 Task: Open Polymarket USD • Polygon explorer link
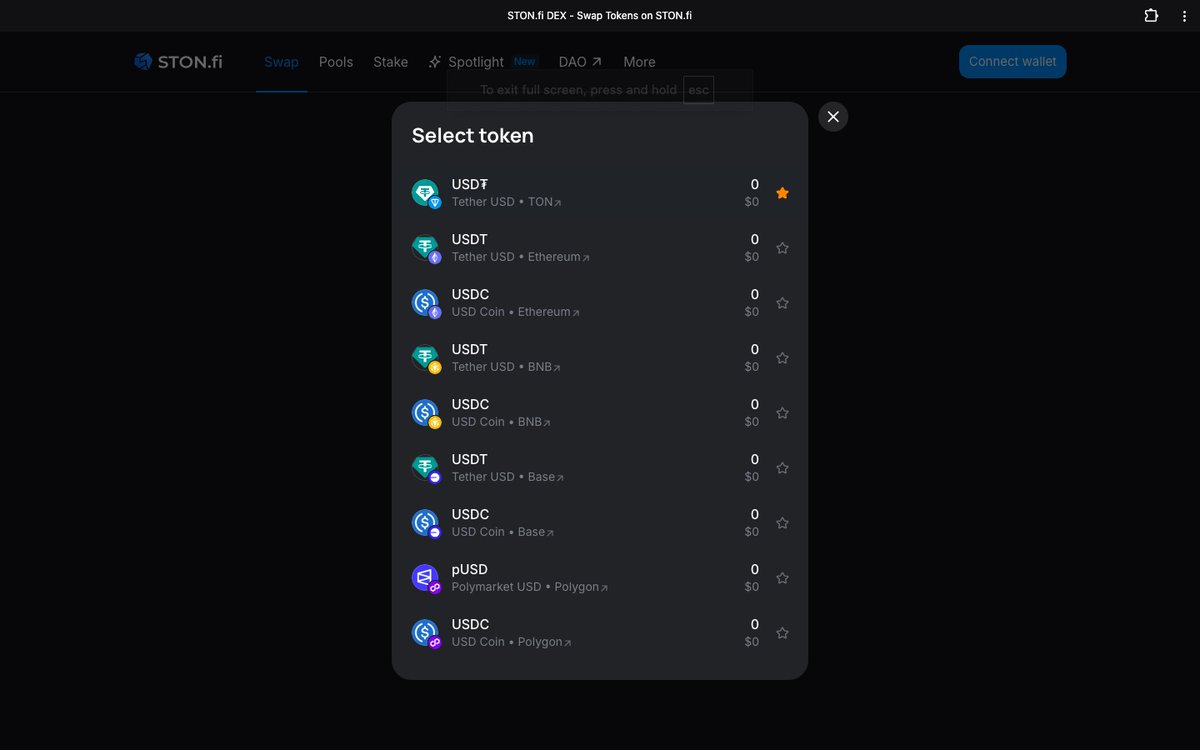530,587
